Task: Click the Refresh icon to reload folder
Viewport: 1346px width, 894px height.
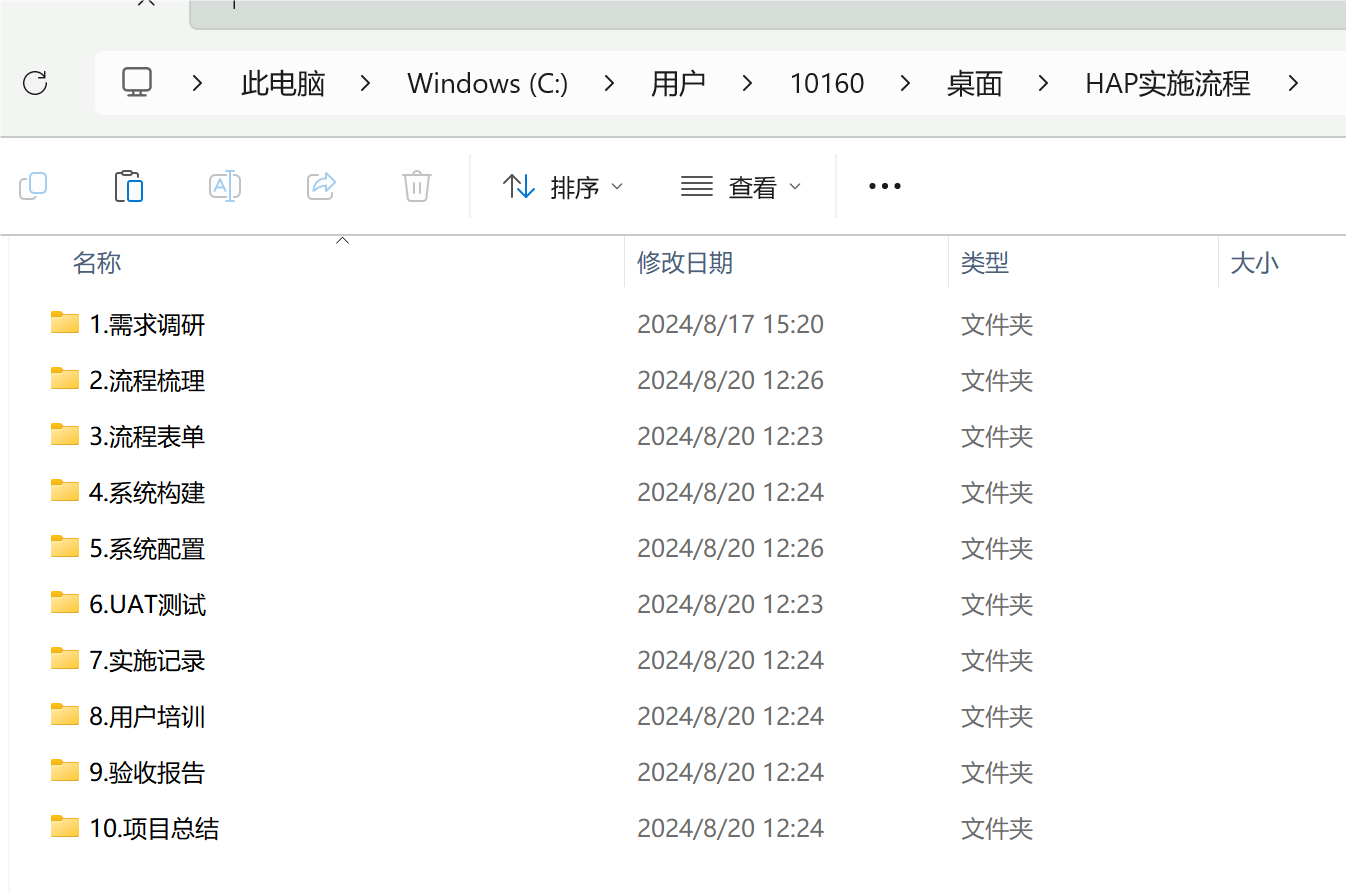Action: (35, 83)
